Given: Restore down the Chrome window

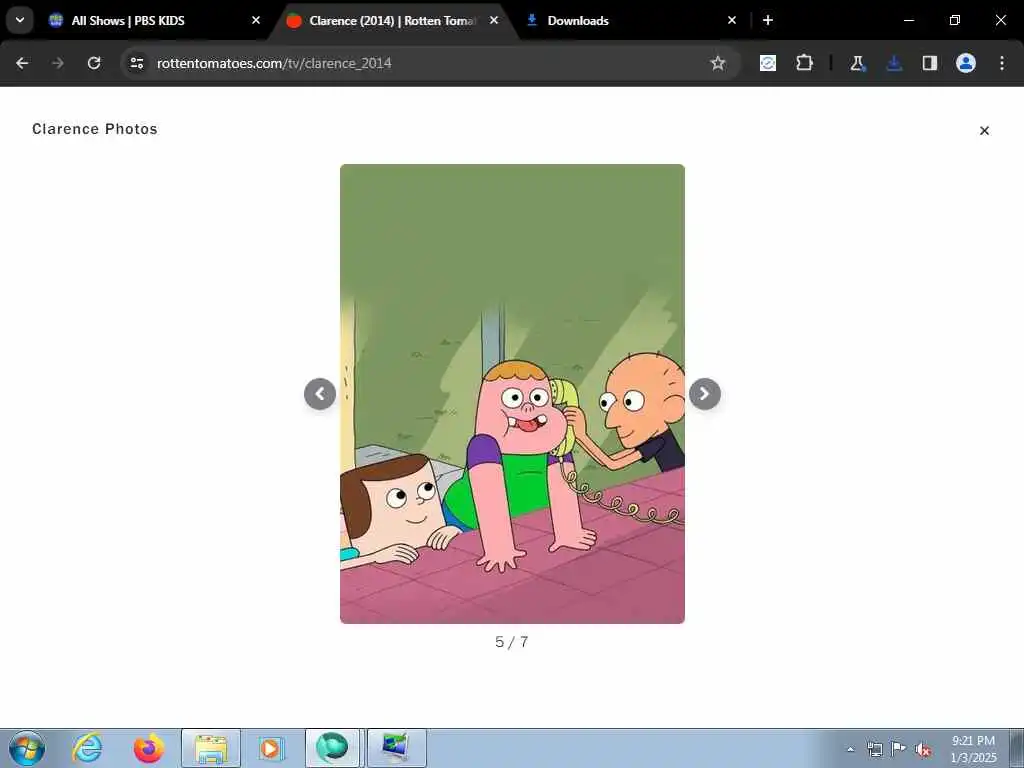Looking at the screenshot, I should [955, 20].
